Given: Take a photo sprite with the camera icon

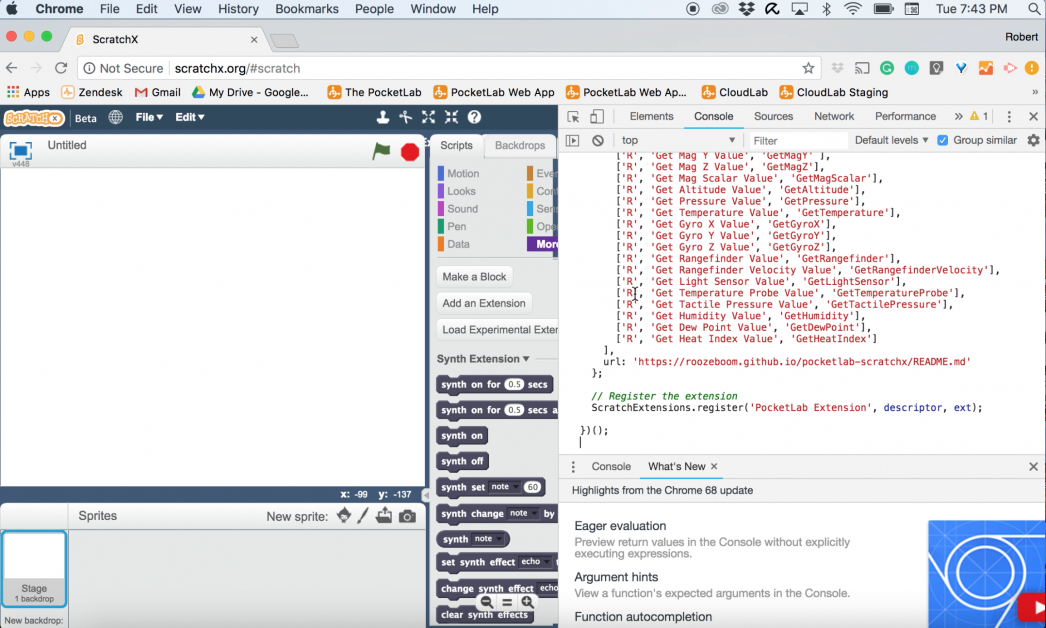Looking at the screenshot, I should (x=406, y=515).
